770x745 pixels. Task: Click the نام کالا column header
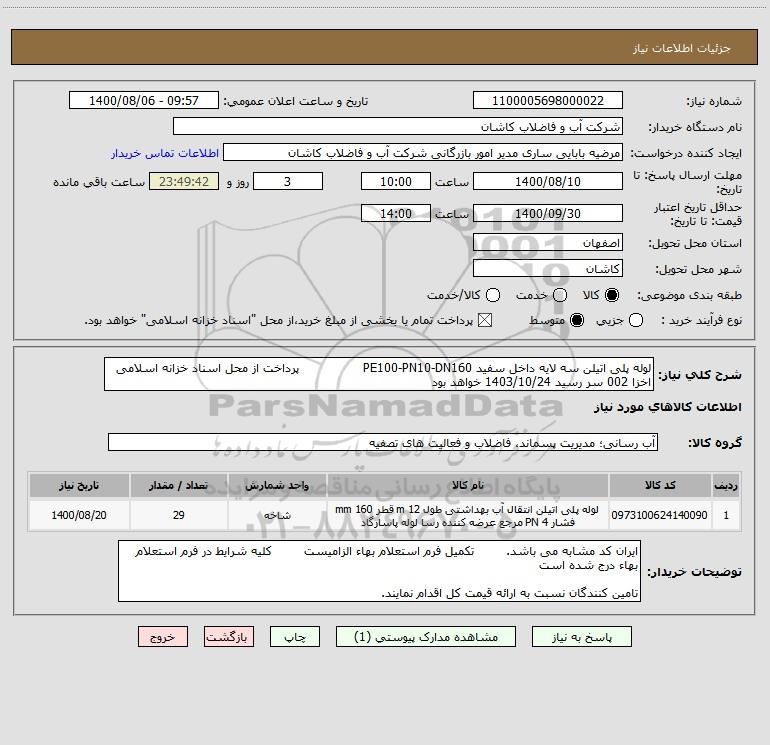tap(468, 485)
